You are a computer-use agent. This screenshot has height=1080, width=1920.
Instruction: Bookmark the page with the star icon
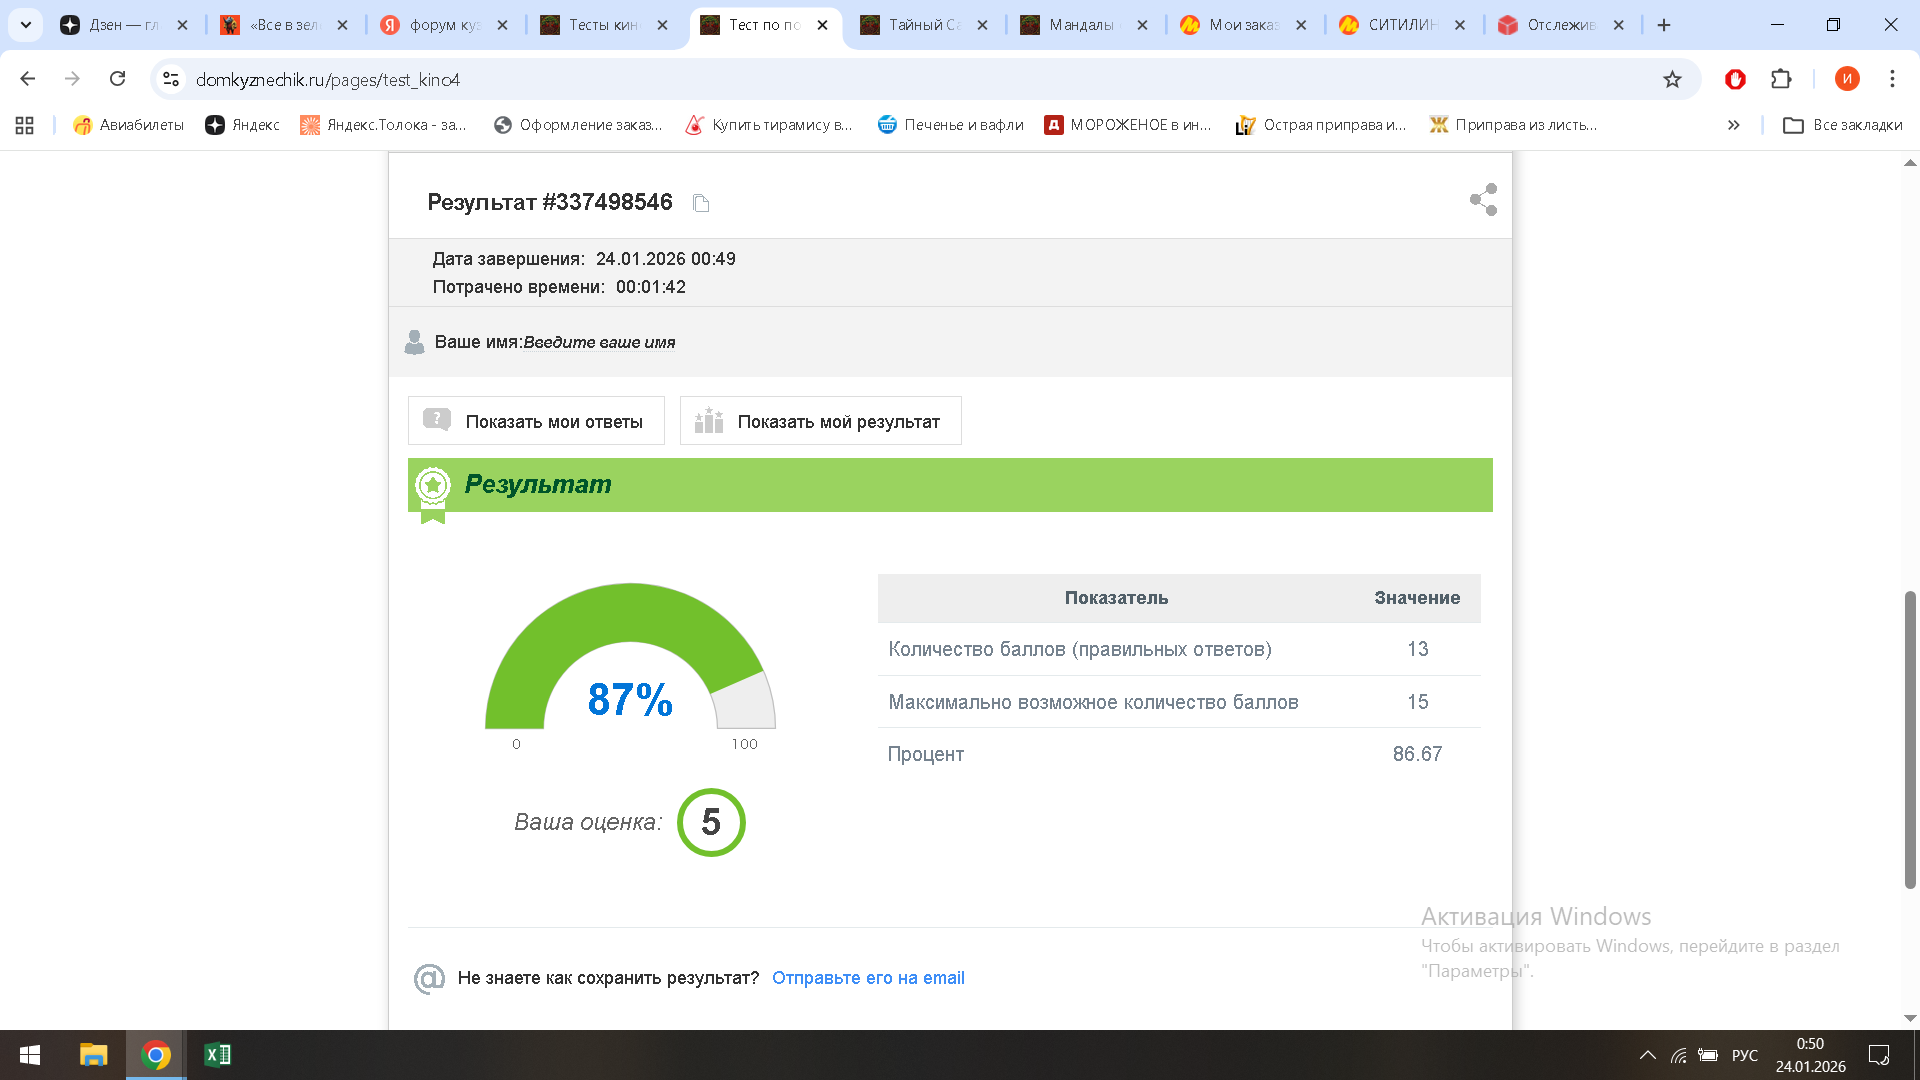click(1671, 79)
